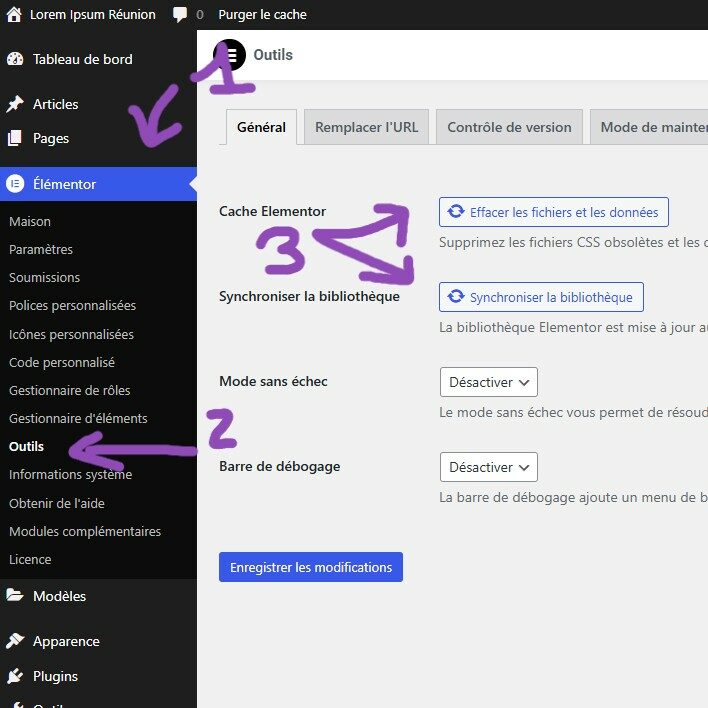Go to Maison submenu item
Viewport: 708px width, 708px height.
pos(30,222)
